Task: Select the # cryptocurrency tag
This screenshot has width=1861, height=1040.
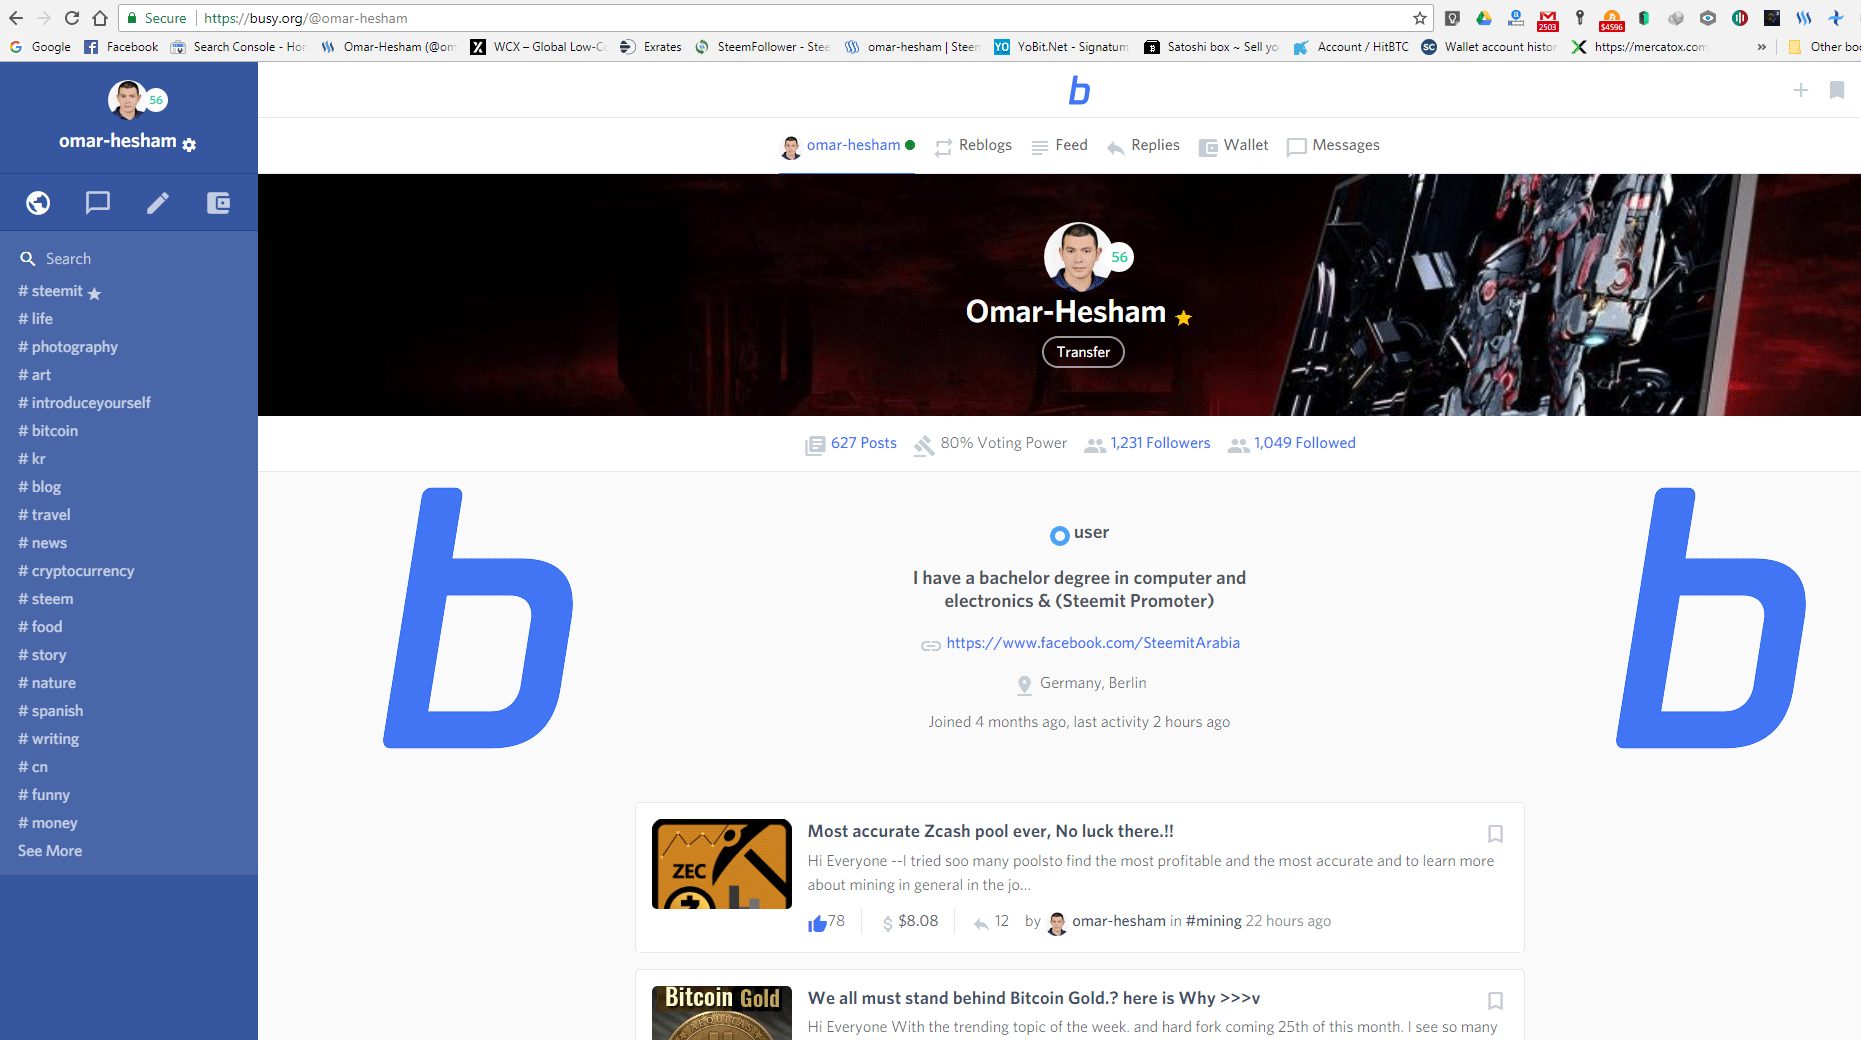Action: pos(76,571)
